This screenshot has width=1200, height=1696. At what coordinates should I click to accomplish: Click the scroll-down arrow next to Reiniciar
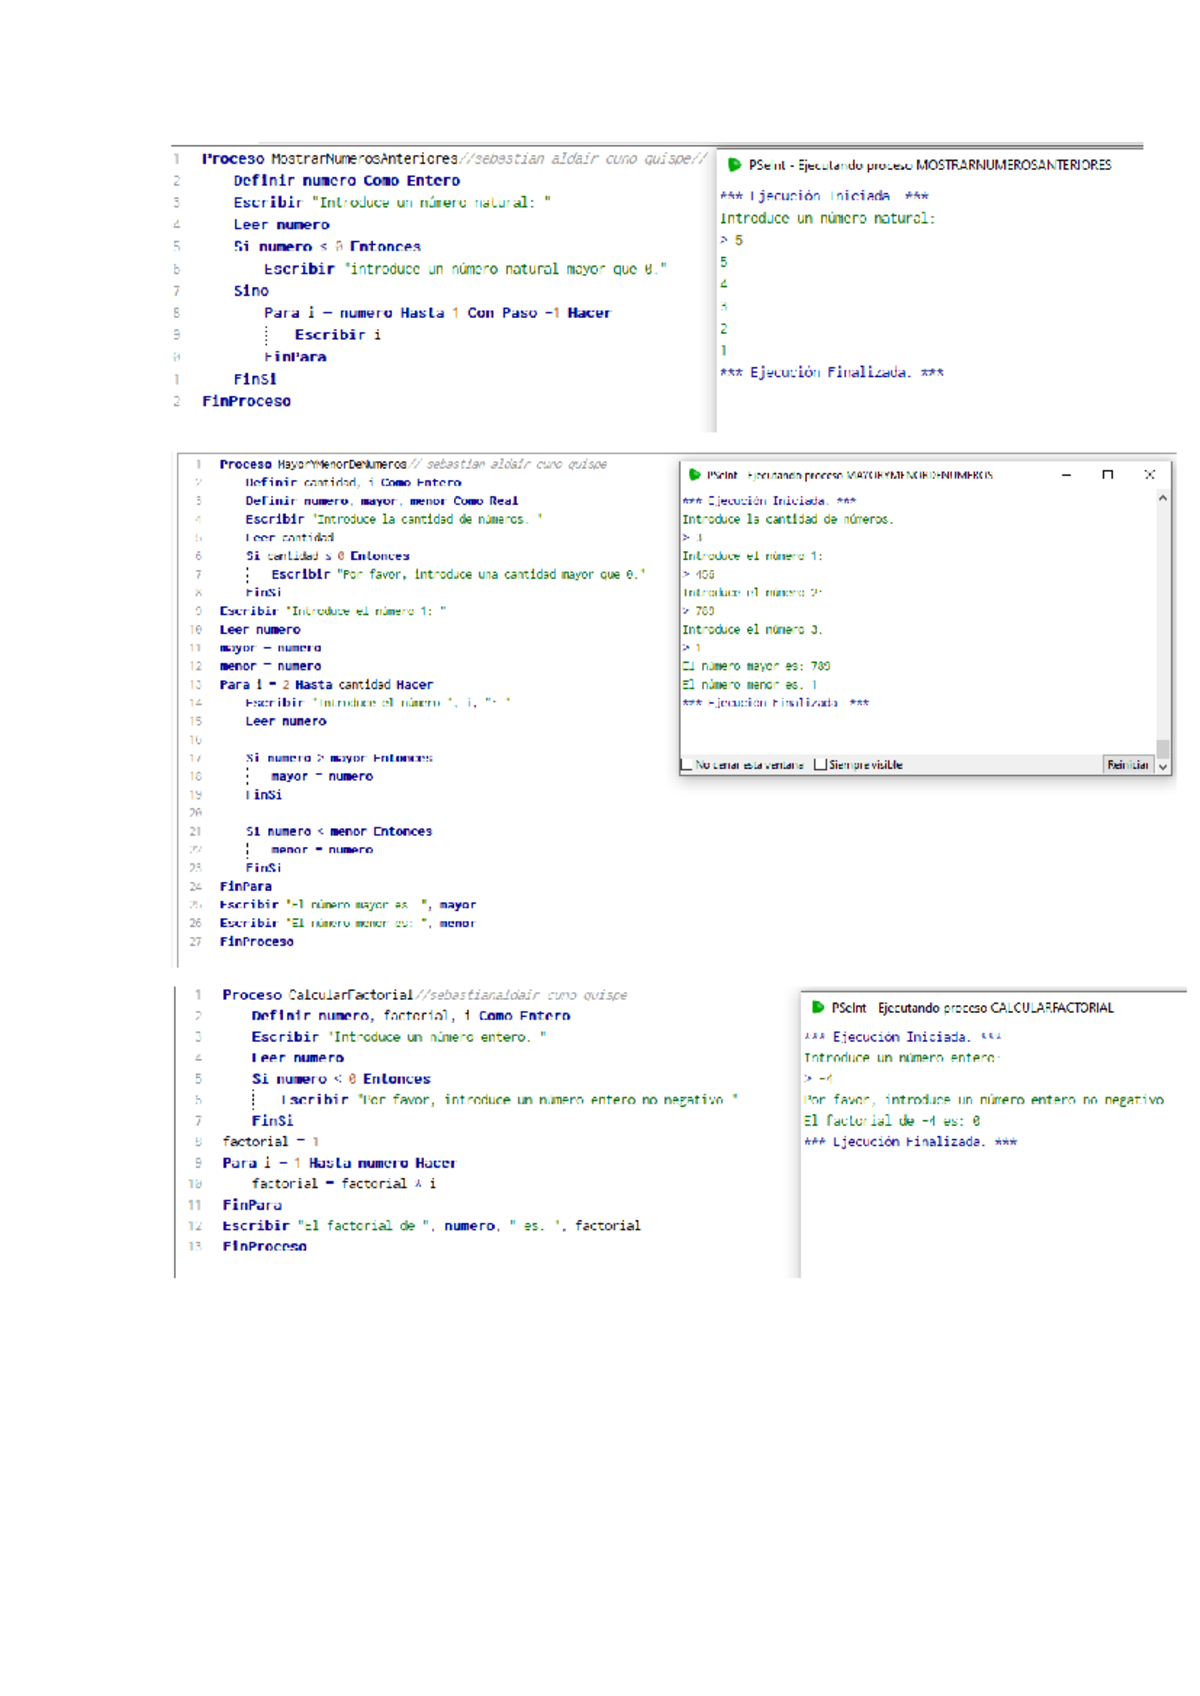click(x=1163, y=766)
